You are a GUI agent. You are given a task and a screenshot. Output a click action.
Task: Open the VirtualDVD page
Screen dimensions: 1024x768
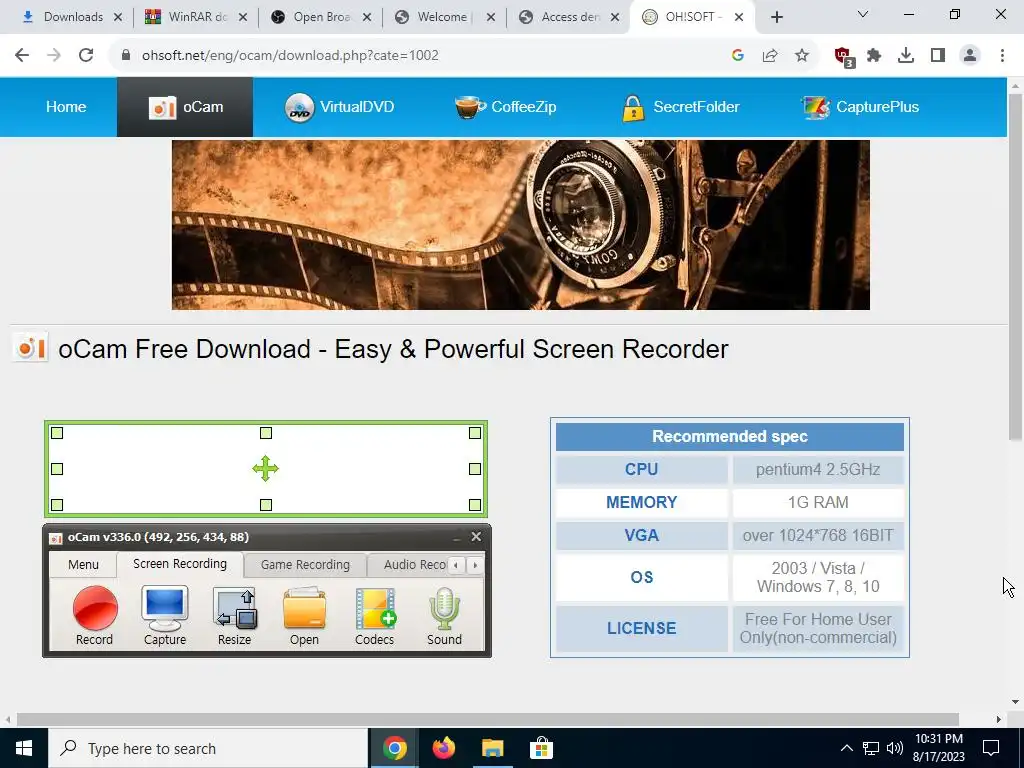click(339, 107)
